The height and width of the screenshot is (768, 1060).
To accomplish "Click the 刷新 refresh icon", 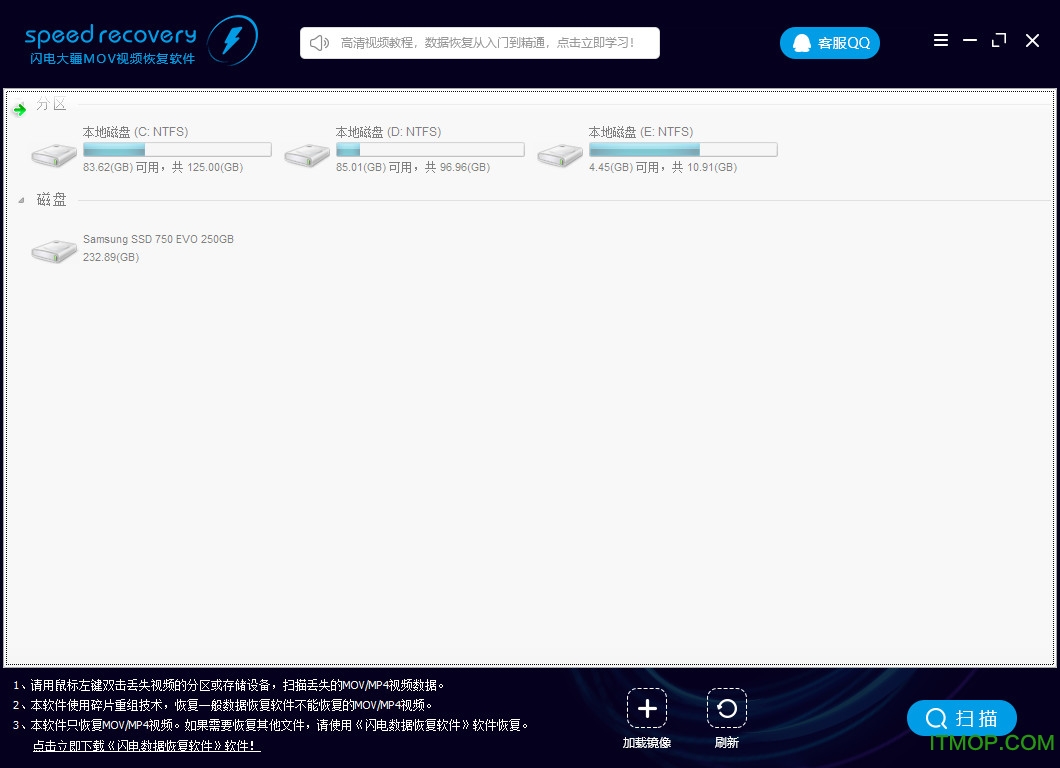I will pyautogui.click(x=727, y=709).
